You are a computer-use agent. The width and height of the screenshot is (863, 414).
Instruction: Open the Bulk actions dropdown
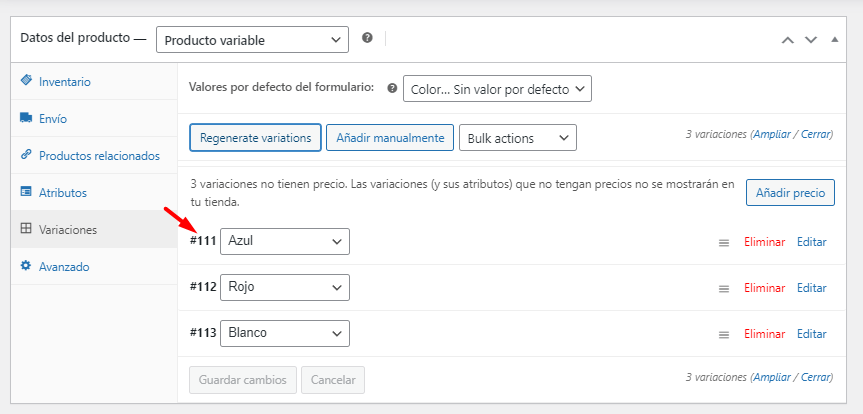pos(518,138)
